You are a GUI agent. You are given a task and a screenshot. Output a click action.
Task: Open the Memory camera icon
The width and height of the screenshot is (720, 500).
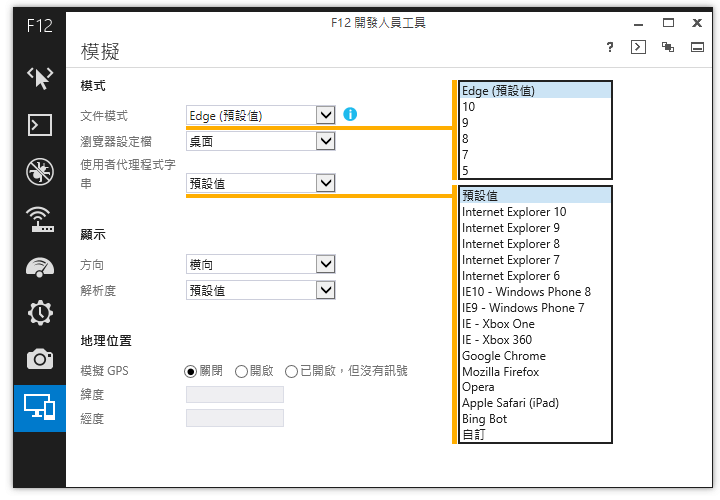coord(40,359)
